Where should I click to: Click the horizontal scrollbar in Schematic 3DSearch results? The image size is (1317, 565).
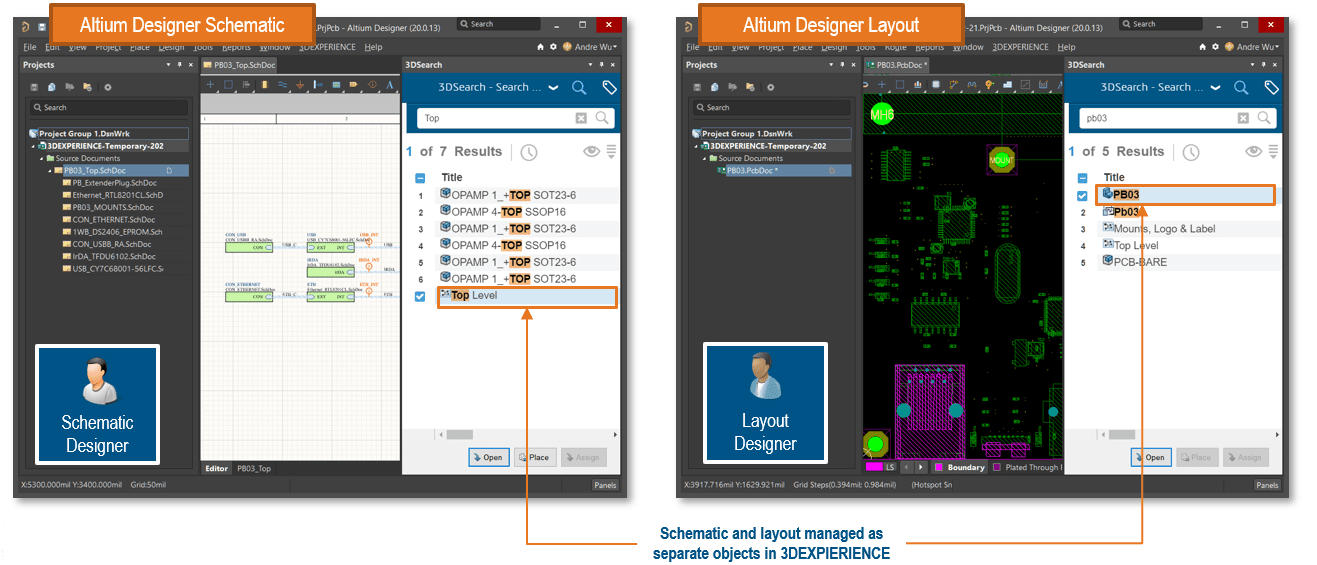click(459, 435)
